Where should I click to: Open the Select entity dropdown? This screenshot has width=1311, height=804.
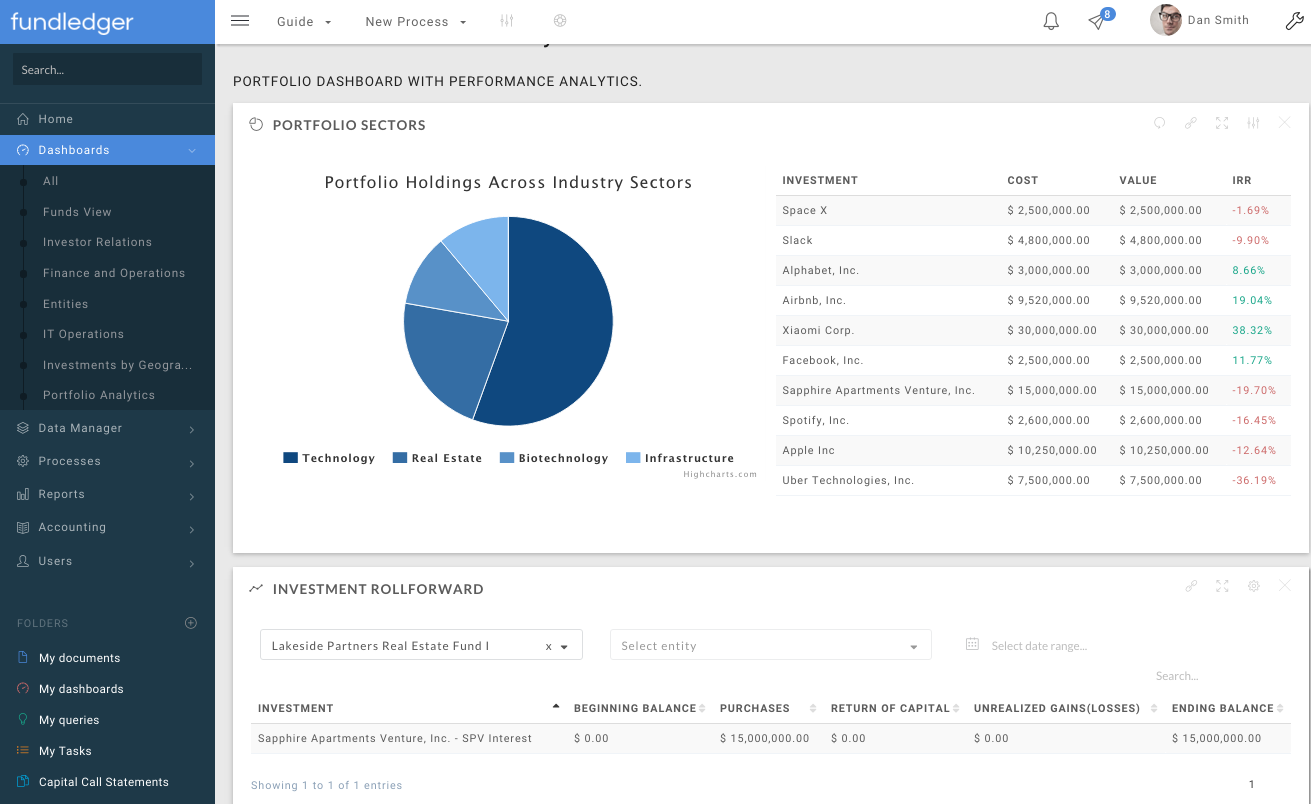770,645
